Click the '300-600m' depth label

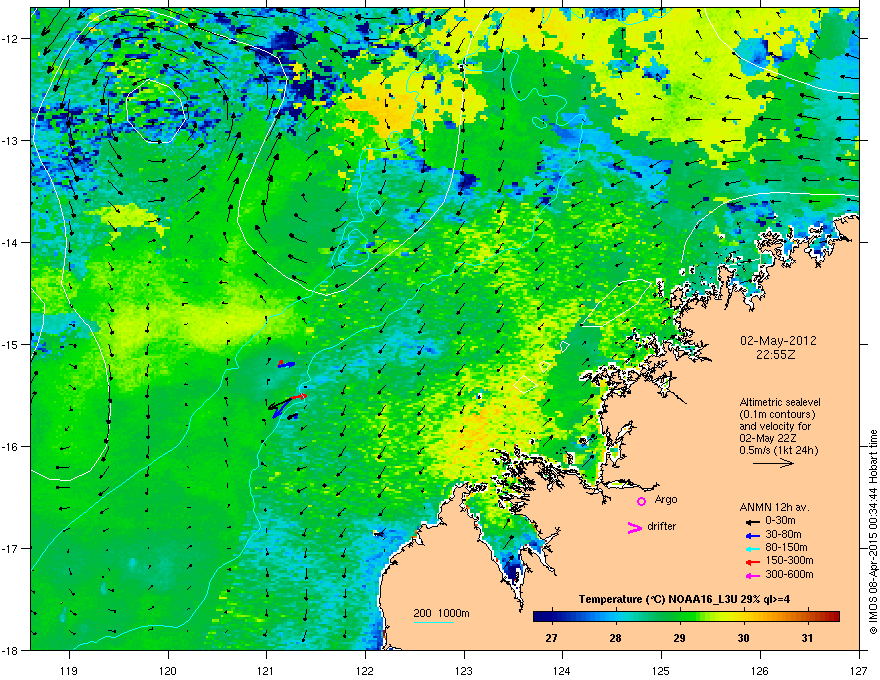tap(789, 574)
